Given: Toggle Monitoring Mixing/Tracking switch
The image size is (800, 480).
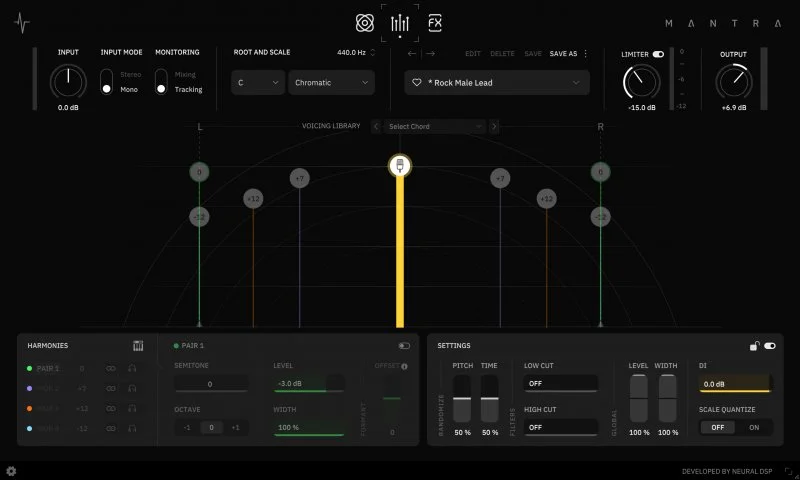Looking at the screenshot, I should tap(161, 82).
